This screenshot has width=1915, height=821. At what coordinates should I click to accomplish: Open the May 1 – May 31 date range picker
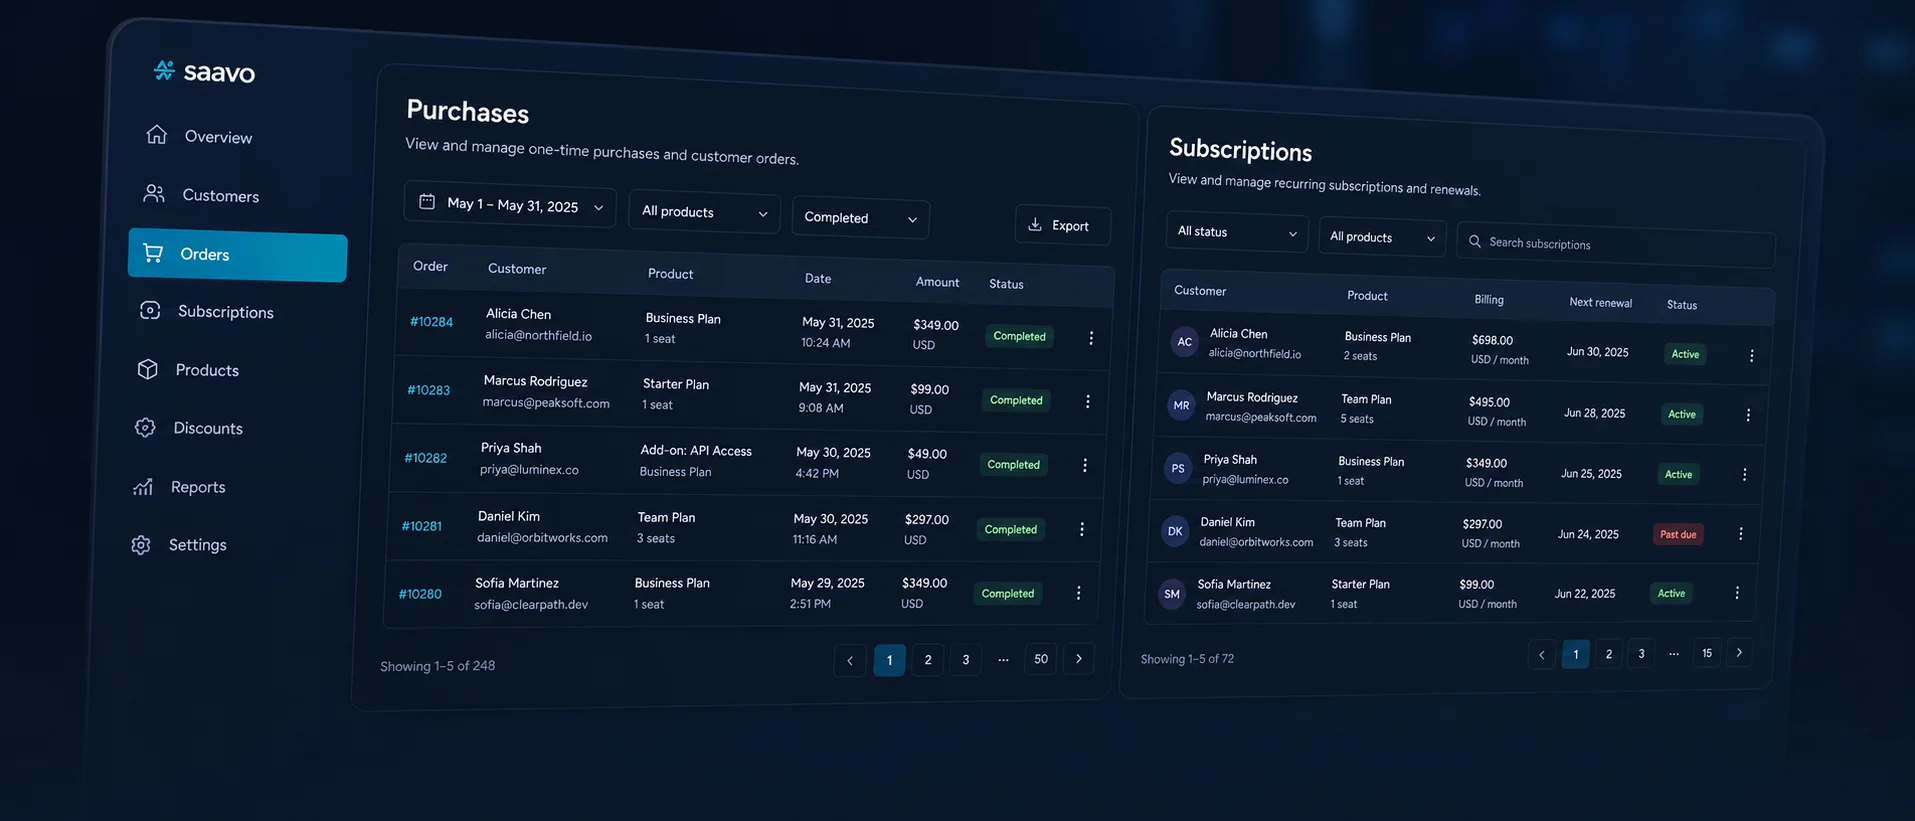(x=511, y=204)
